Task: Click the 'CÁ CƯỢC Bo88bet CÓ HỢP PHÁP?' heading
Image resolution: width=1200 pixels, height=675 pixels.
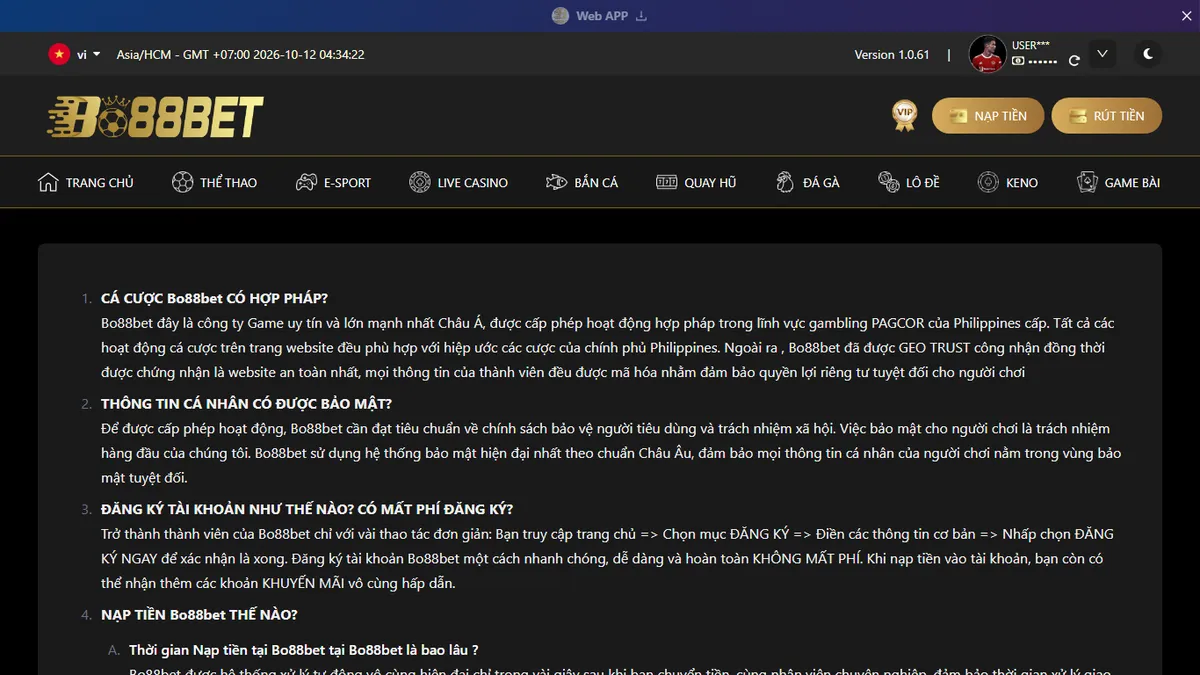Action: point(214,298)
